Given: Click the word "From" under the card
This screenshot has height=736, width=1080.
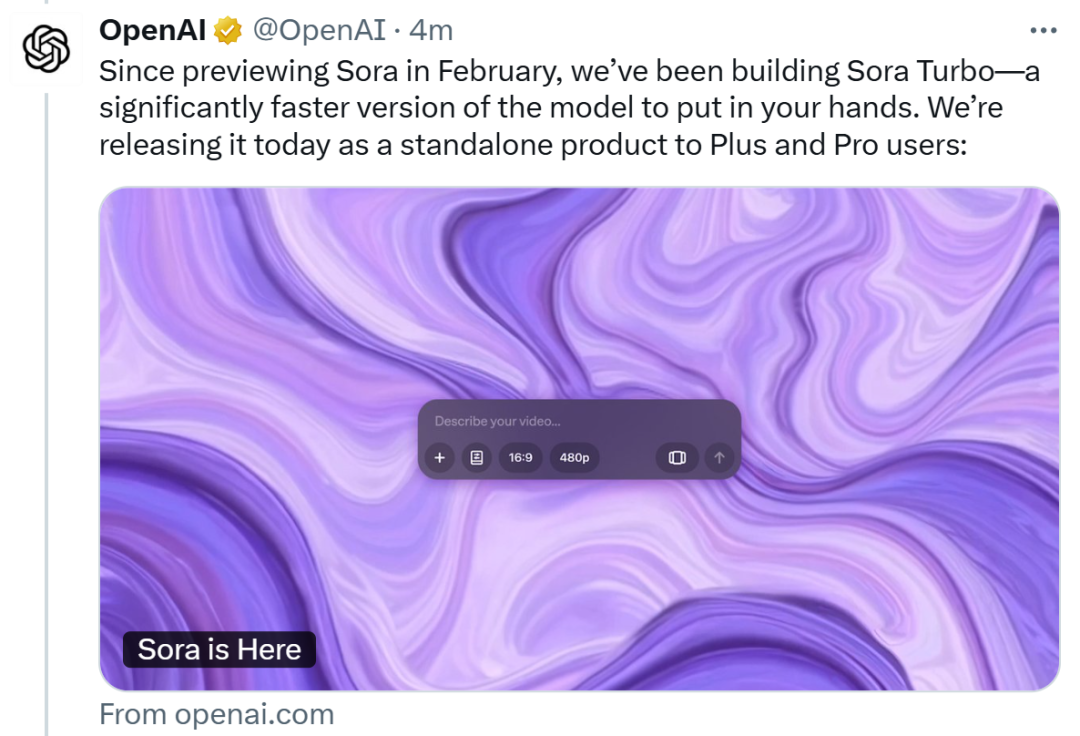Looking at the screenshot, I should tap(133, 714).
